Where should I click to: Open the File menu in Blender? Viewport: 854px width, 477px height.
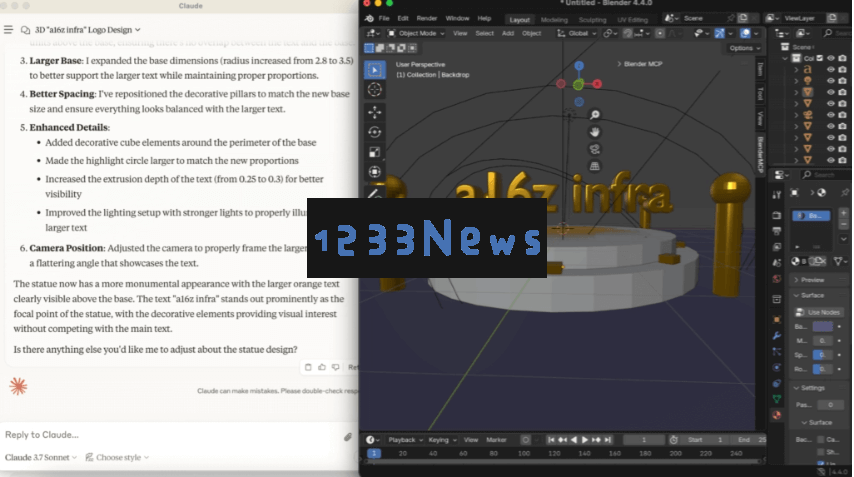[x=384, y=18]
